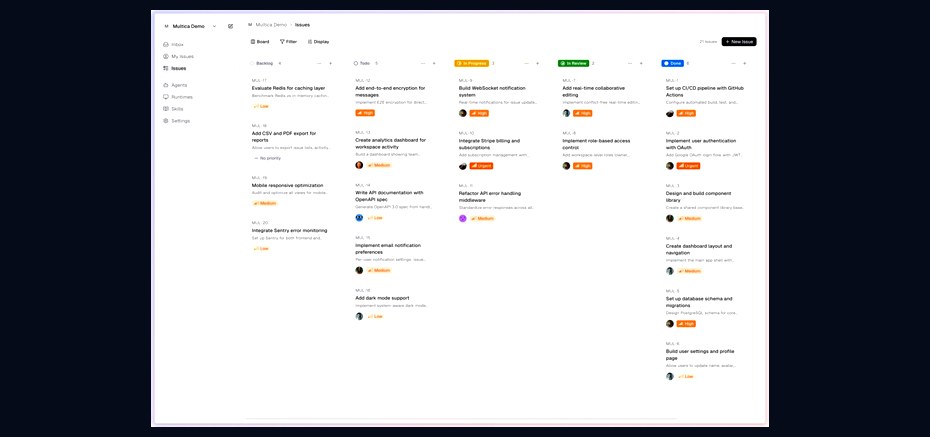The height and width of the screenshot is (437, 930).
Task: Select Issues in the sidebar
Action: (x=174, y=68)
